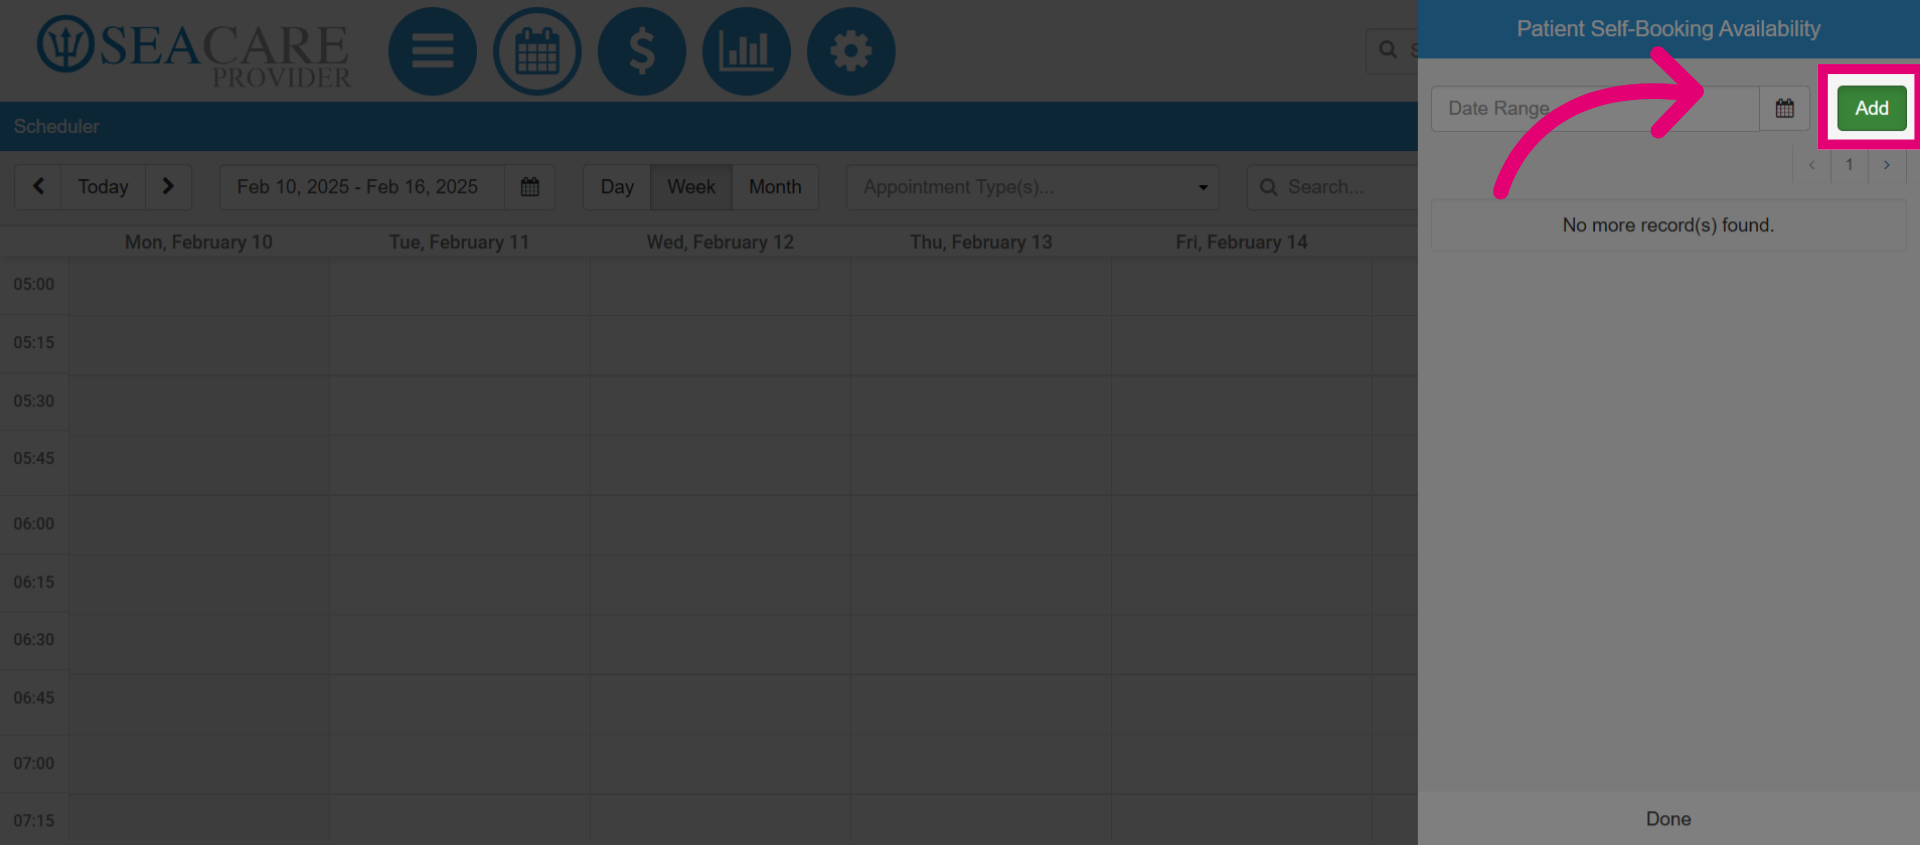Click the scheduler Search field
The image size is (1920, 845).
pyautogui.click(x=1332, y=187)
